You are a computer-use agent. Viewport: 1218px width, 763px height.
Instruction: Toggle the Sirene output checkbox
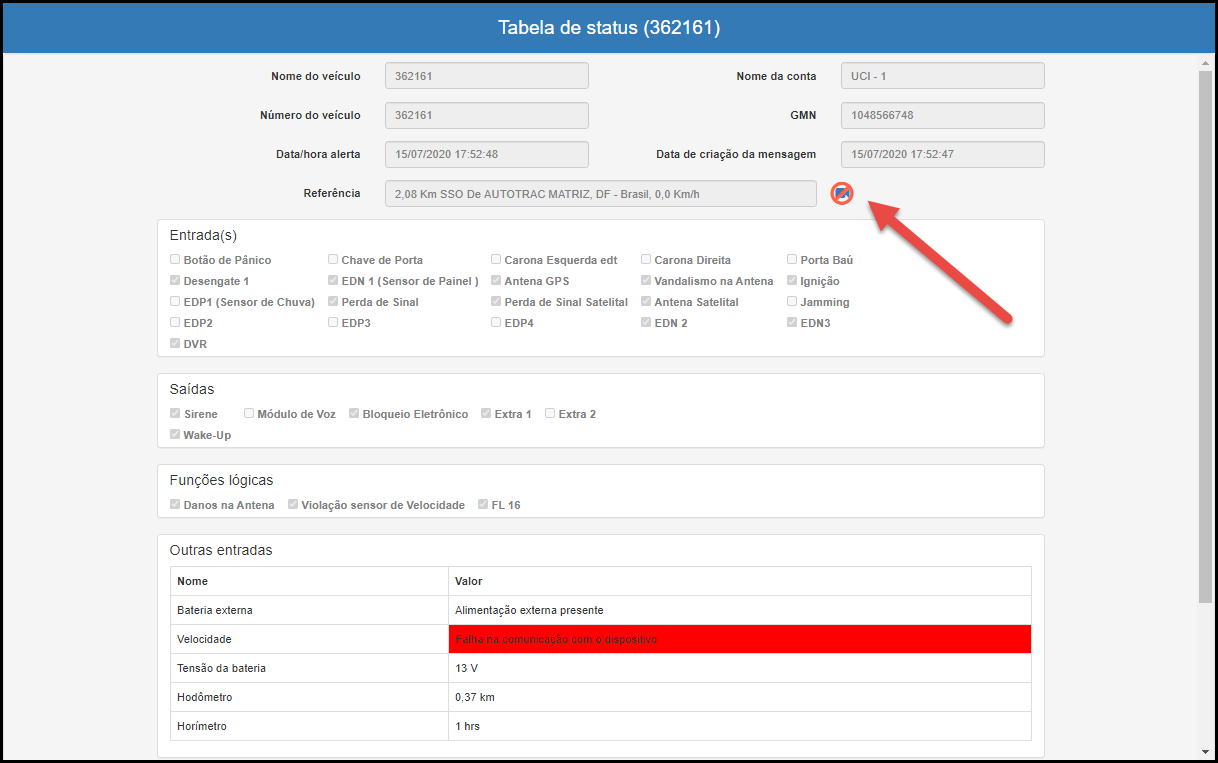tap(175, 414)
